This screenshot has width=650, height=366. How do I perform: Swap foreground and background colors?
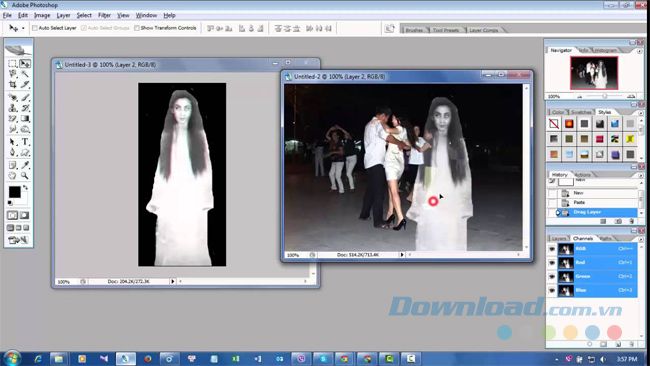click(26, 188)
